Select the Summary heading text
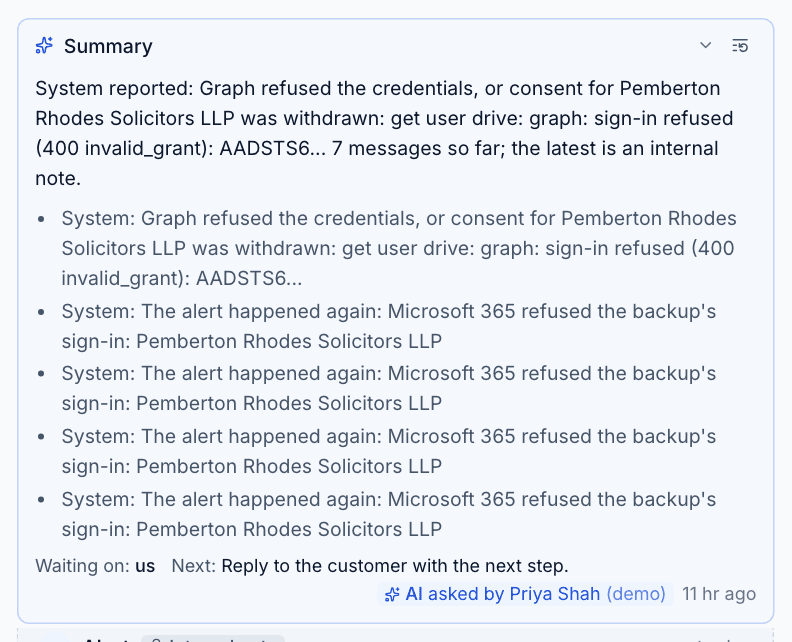The image size is (792, 642). point(108,46)
